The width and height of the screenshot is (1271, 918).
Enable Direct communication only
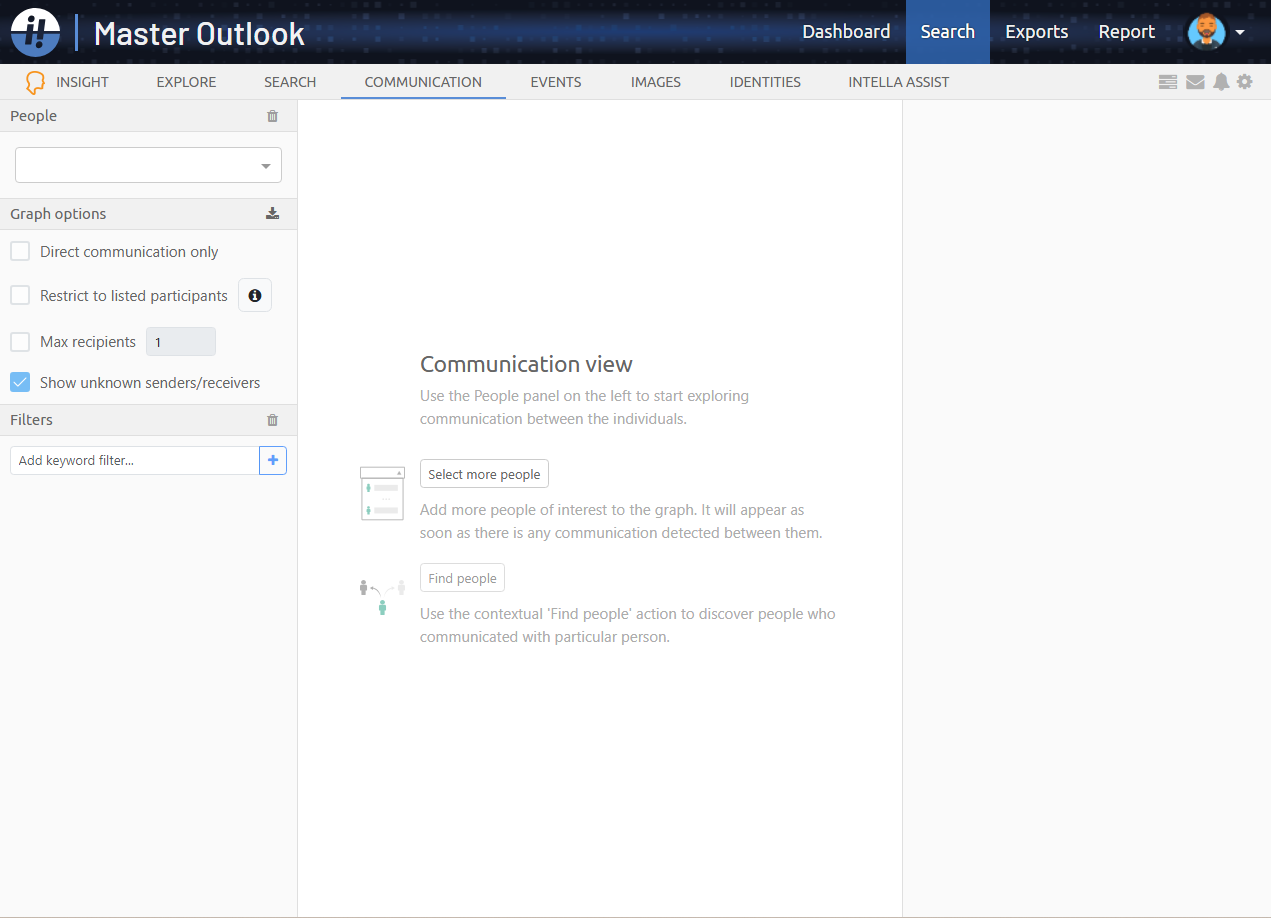[x=20, y=251]
